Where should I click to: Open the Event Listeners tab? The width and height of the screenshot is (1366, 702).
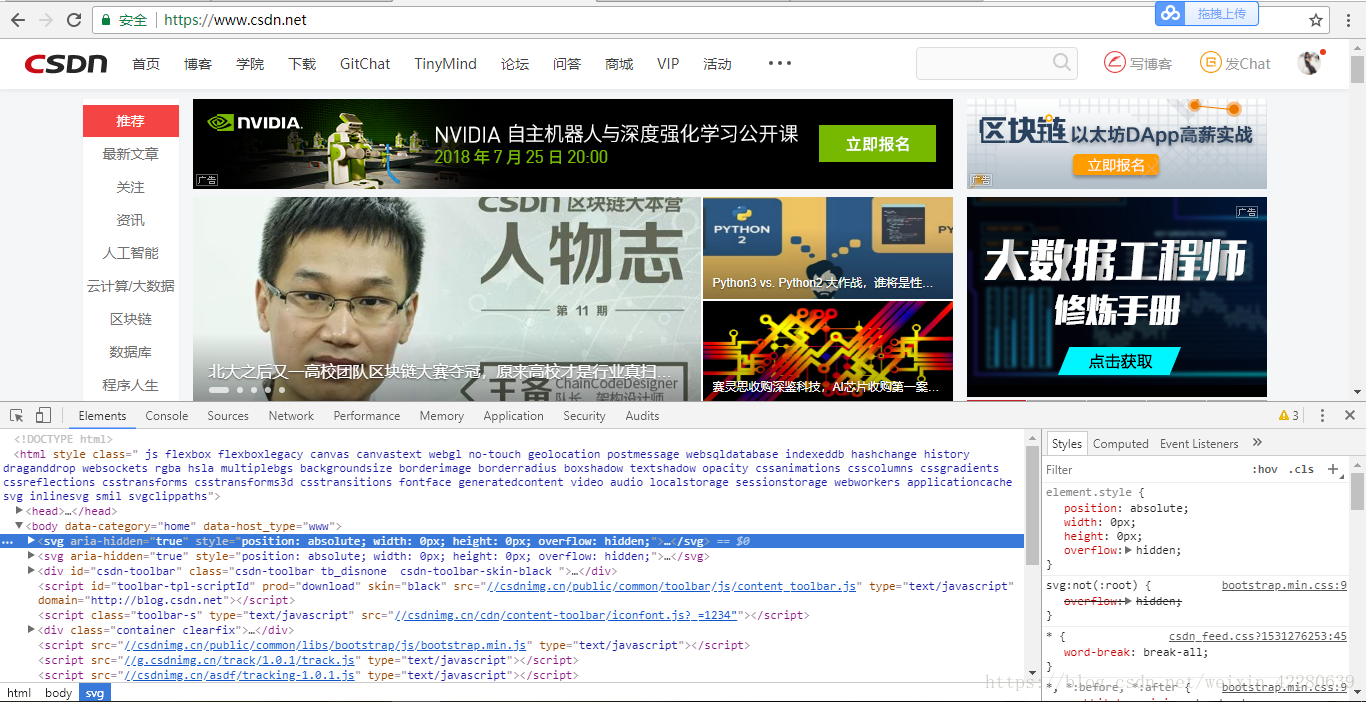[x=1199, y=444]
